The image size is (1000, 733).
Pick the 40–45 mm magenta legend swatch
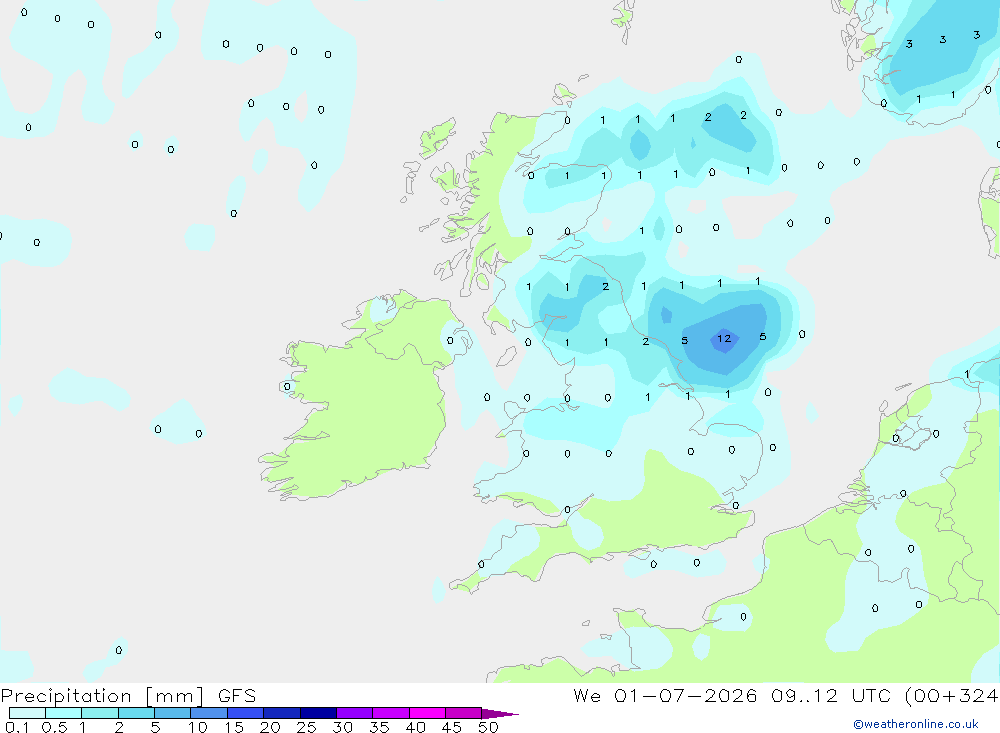[427, 713]
